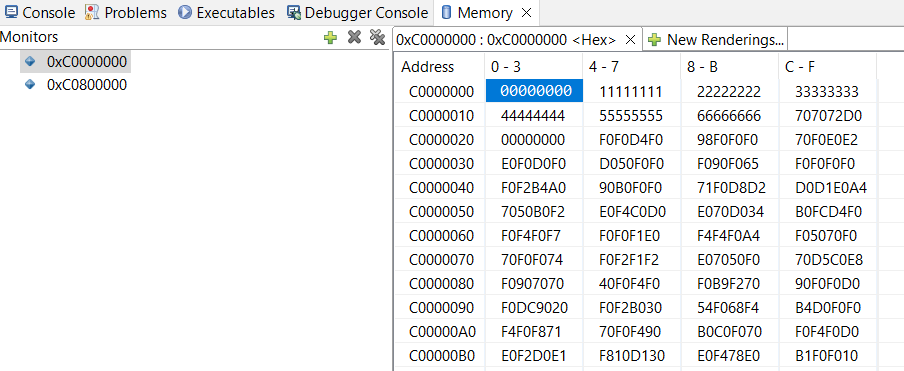The height and width of the screenshot is (371, 904).
Task: Remove the selected memory monitor
Action: (354, 37)
